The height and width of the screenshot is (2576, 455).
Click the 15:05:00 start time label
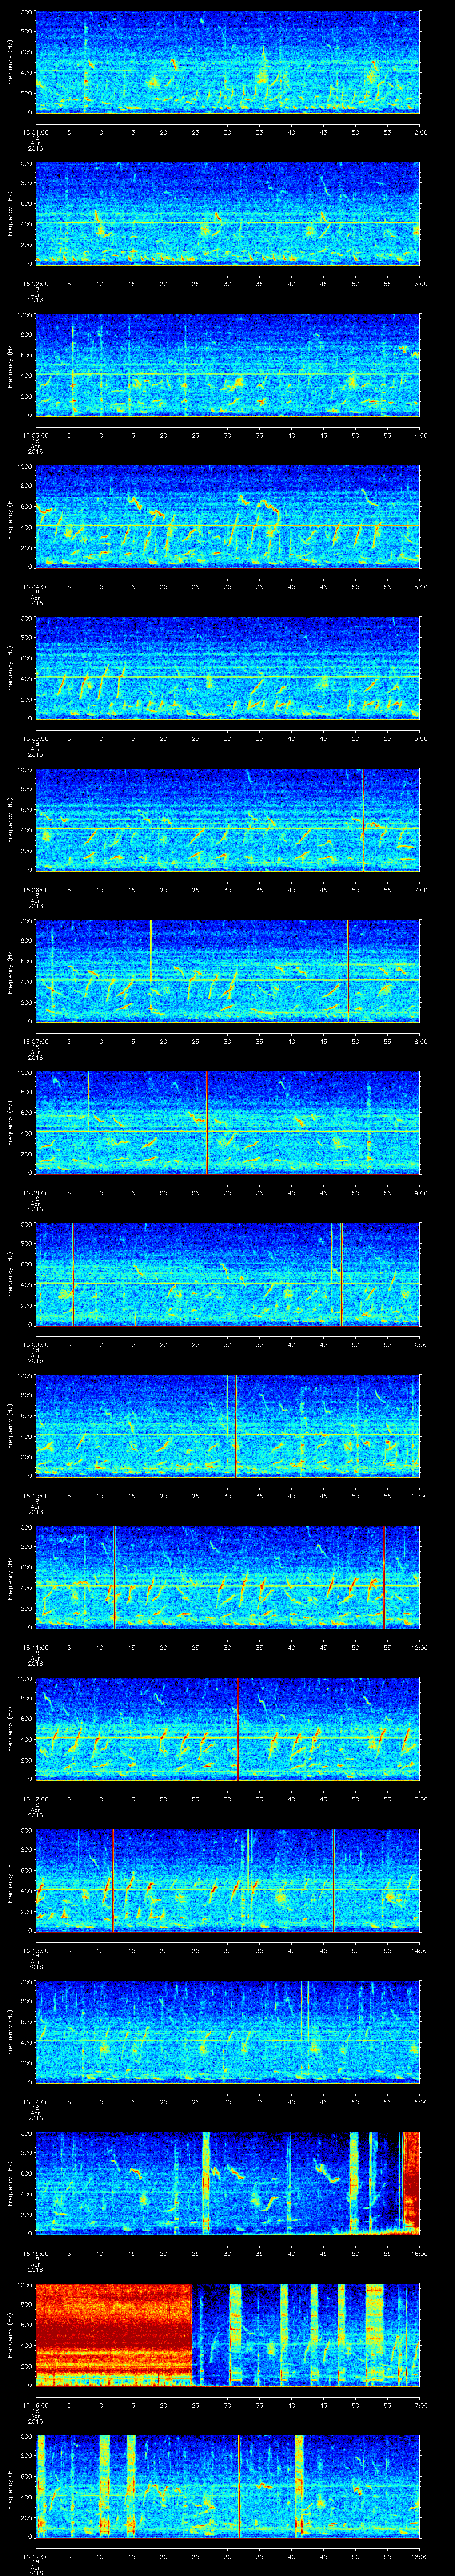tap(35, 738)
